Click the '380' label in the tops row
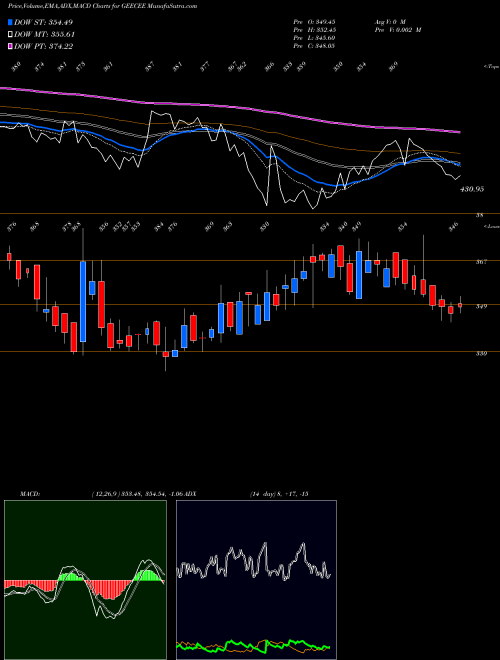This screenshot has height=660, width=500. pyautogui.click(x=16, y=67)
